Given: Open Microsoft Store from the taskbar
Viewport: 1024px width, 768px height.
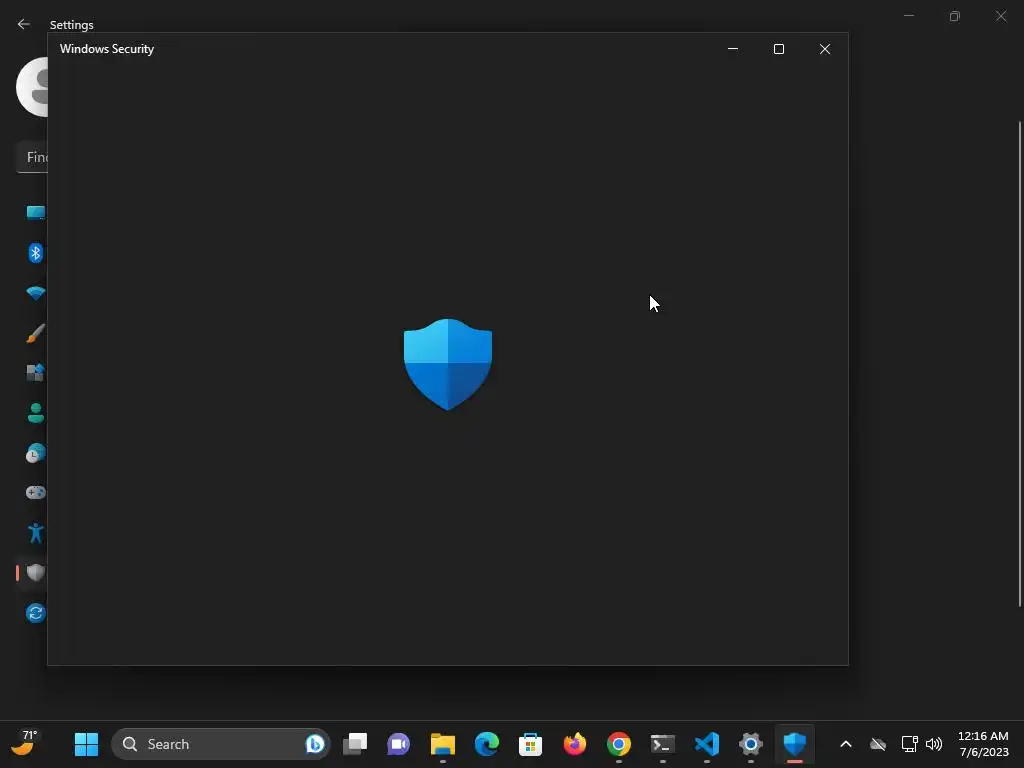Looking at the screenshot, I should coord(530,744).
